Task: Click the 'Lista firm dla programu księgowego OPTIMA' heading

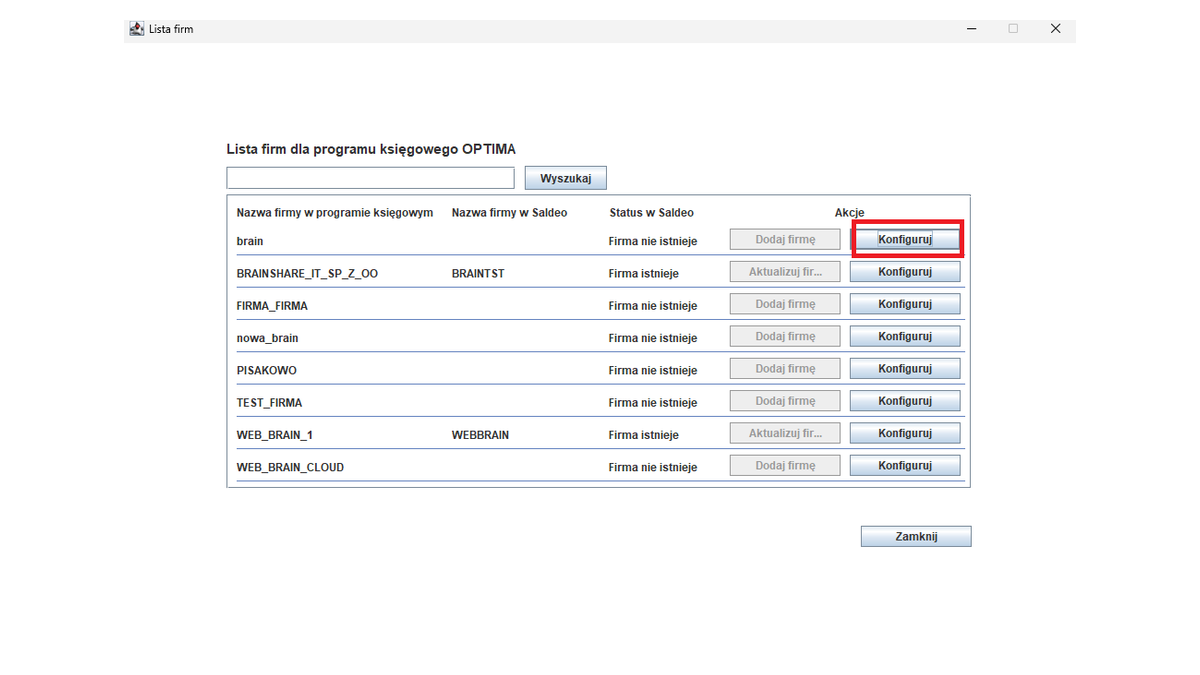Action: pyautogui.click(x=371, y=149)
